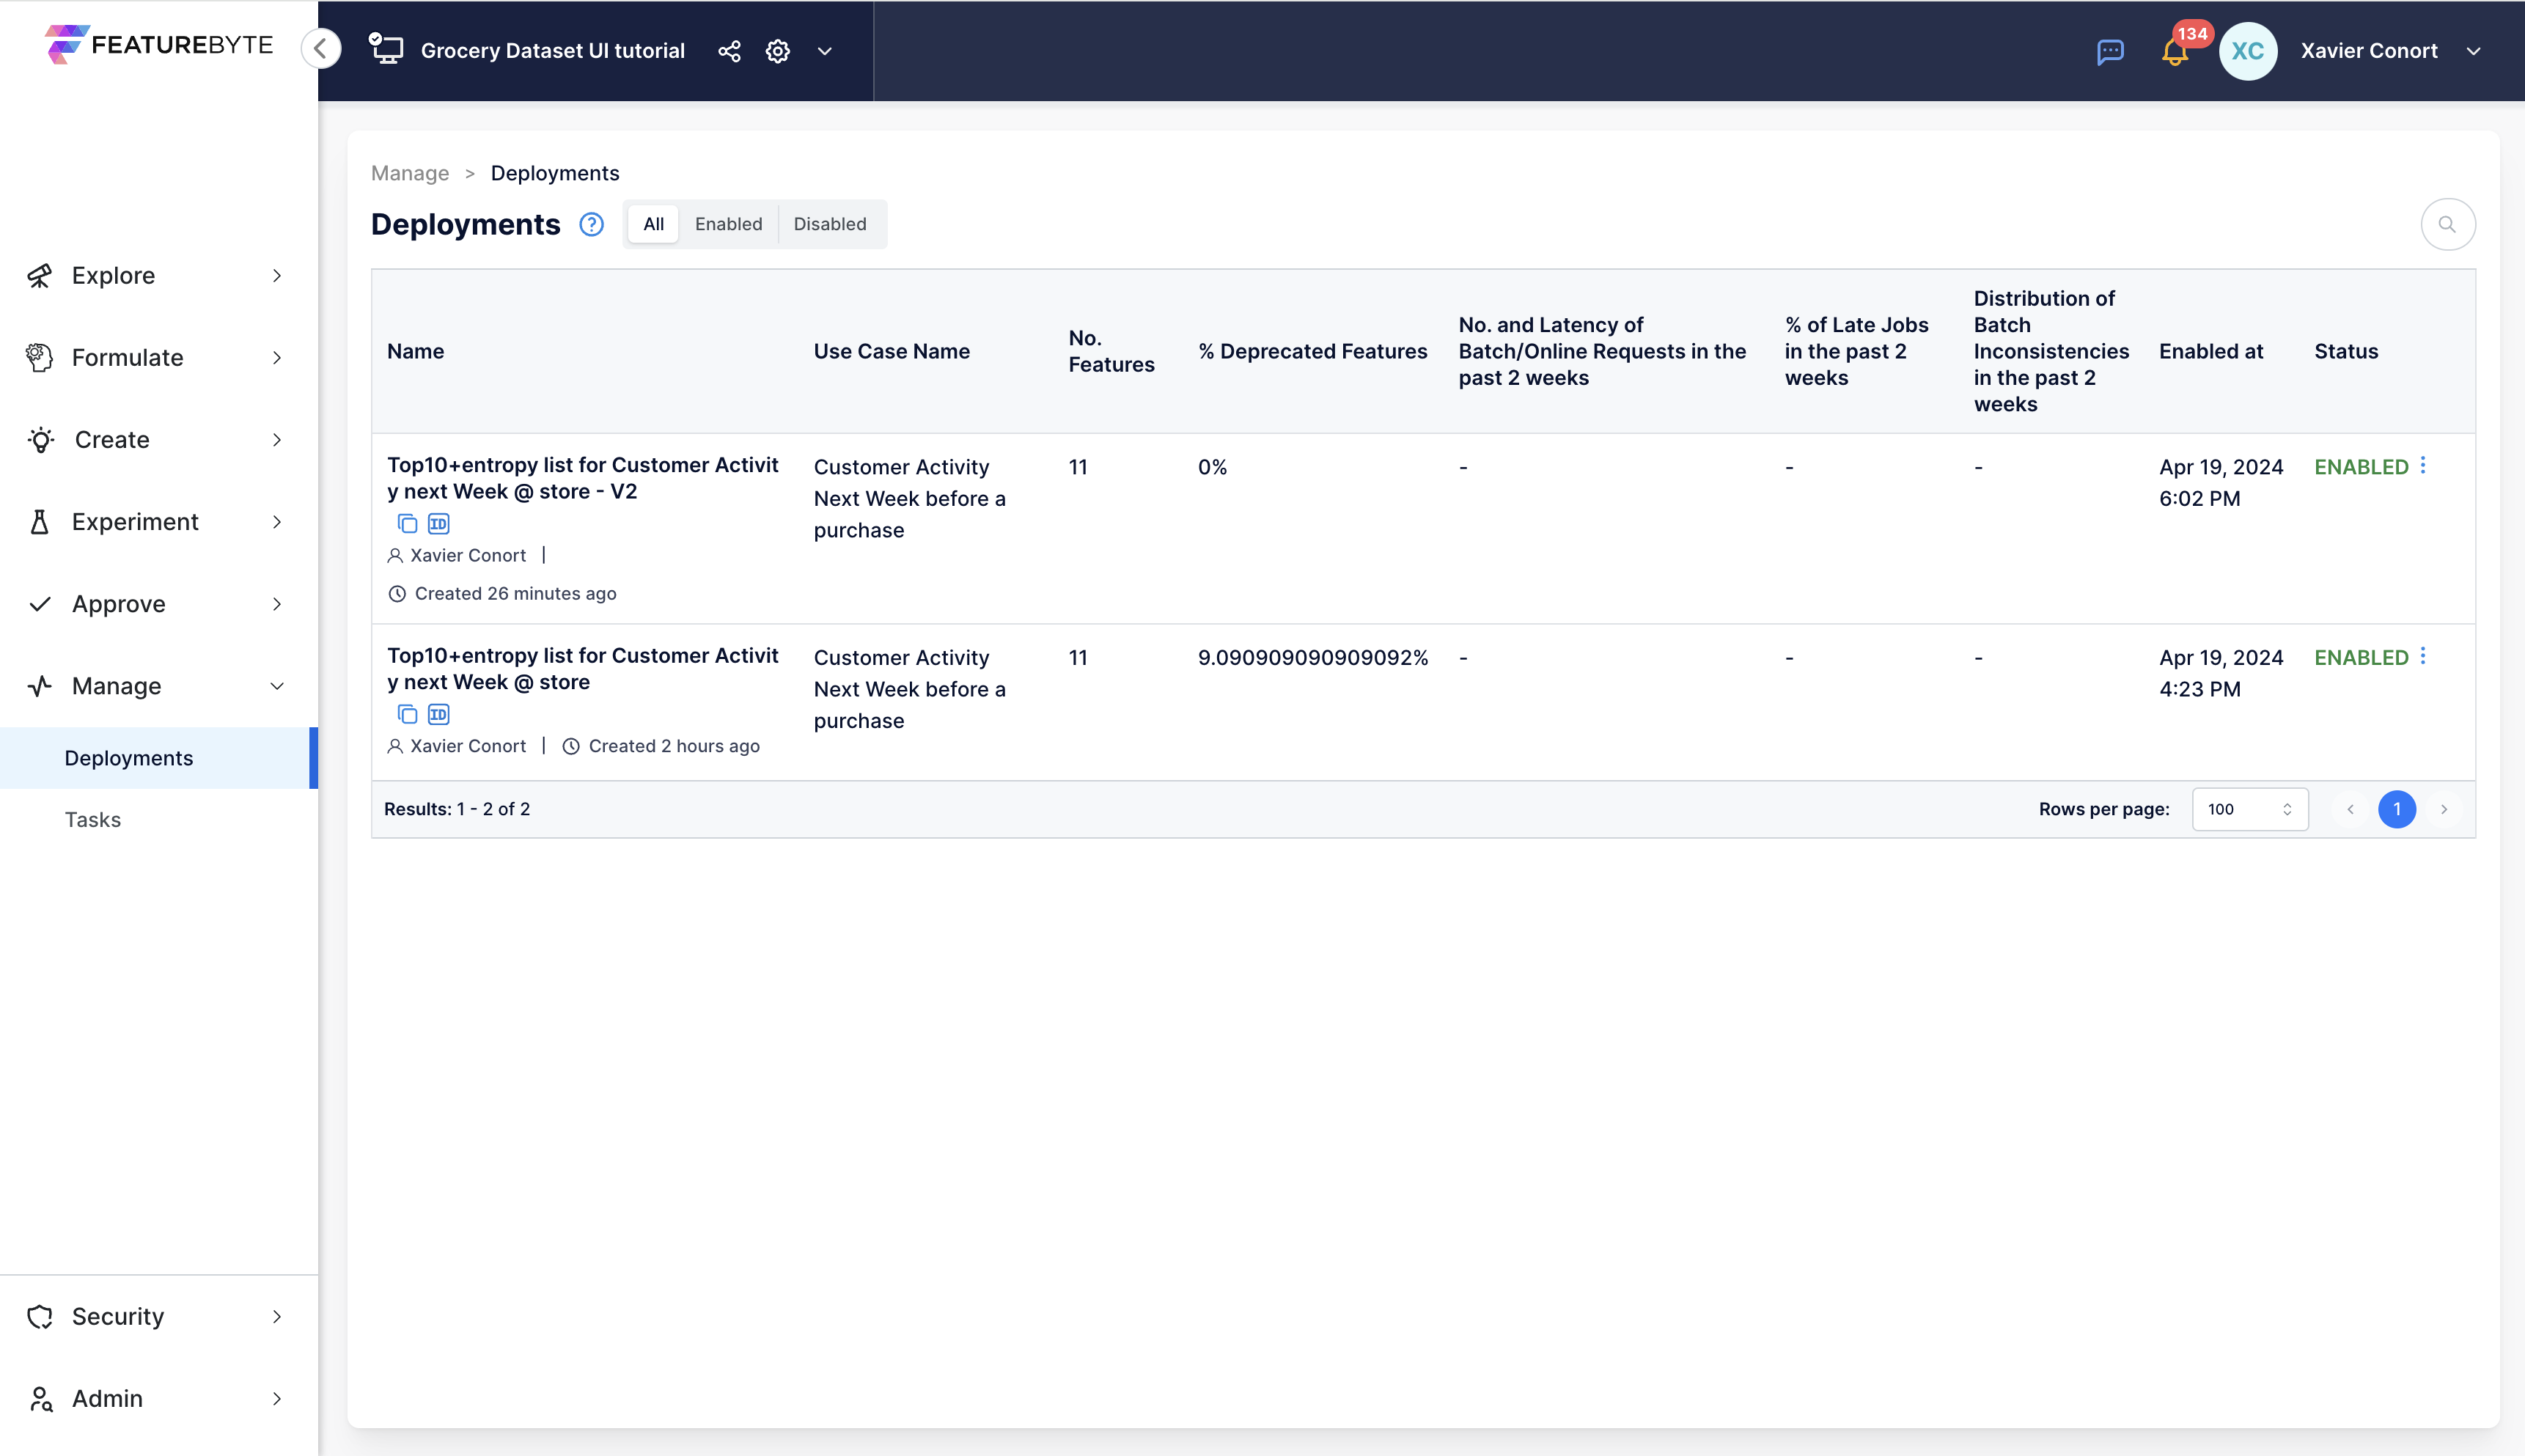Screen dimensions: 2525x1456
Task: Click the catalog monitor icon near Grocery Dataset
Action: tap(386, 49)
